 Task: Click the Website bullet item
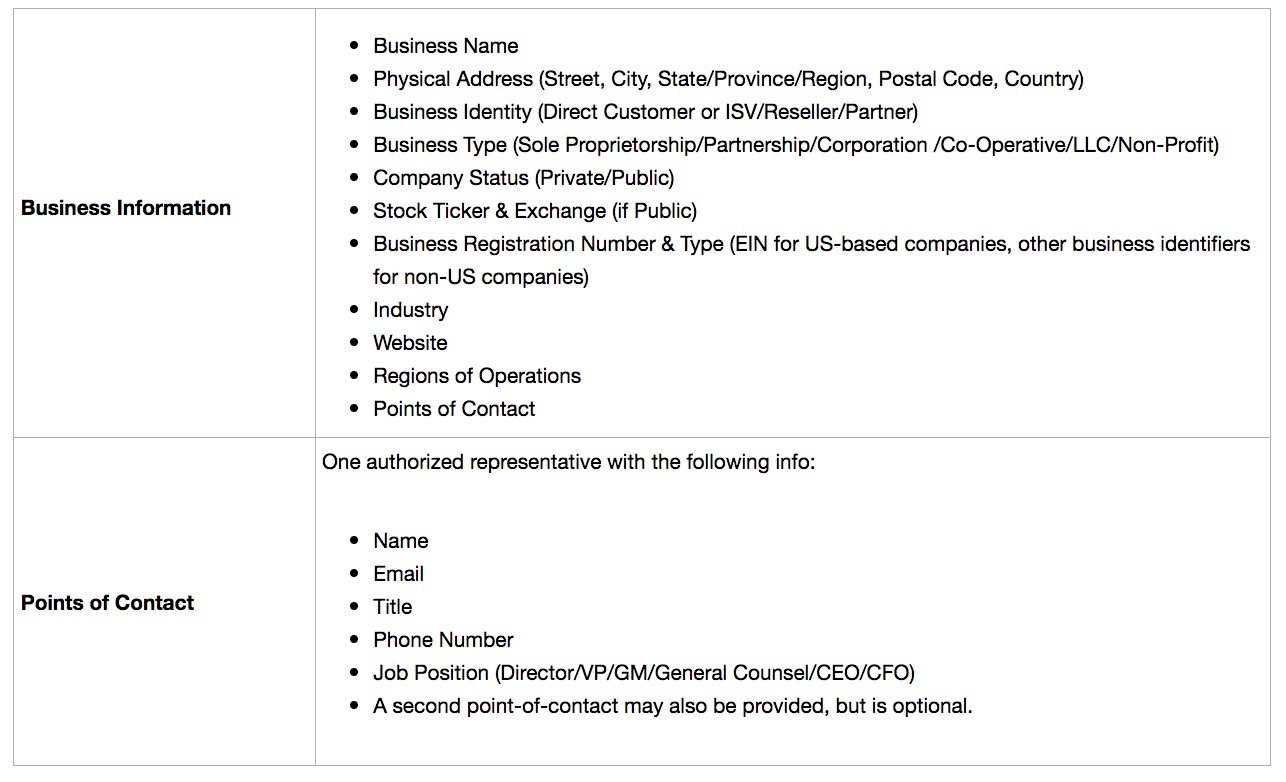point(410,343)
